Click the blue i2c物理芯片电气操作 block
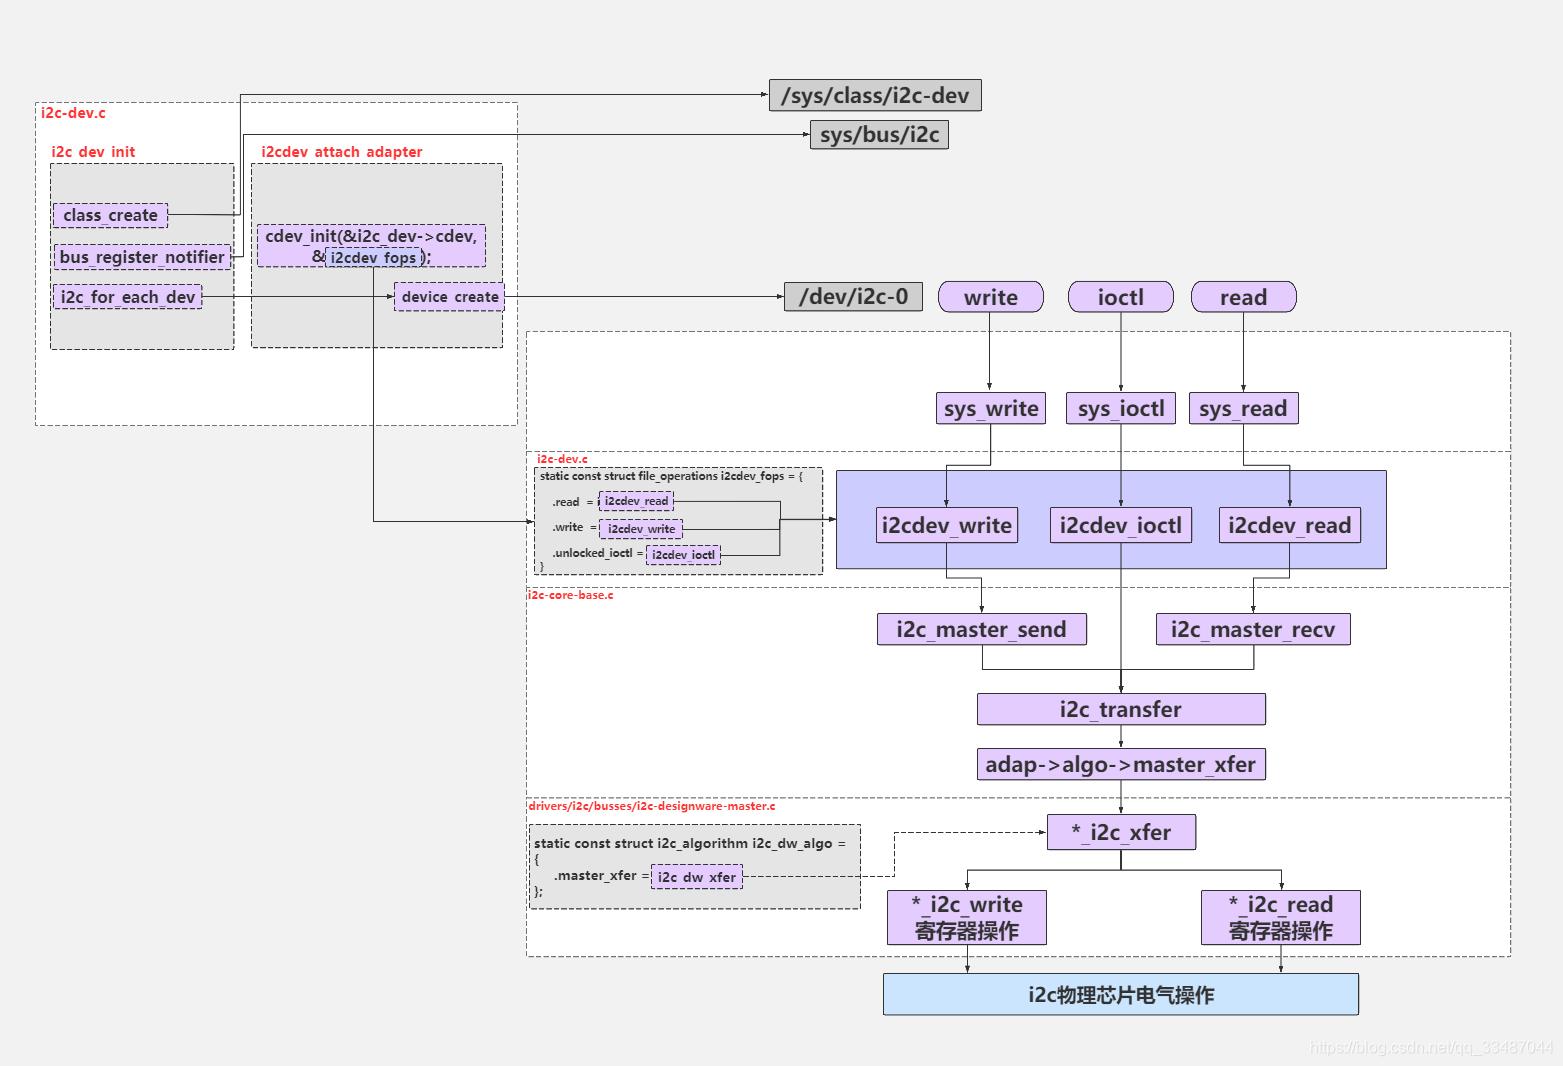 (x=1120, y=994)
